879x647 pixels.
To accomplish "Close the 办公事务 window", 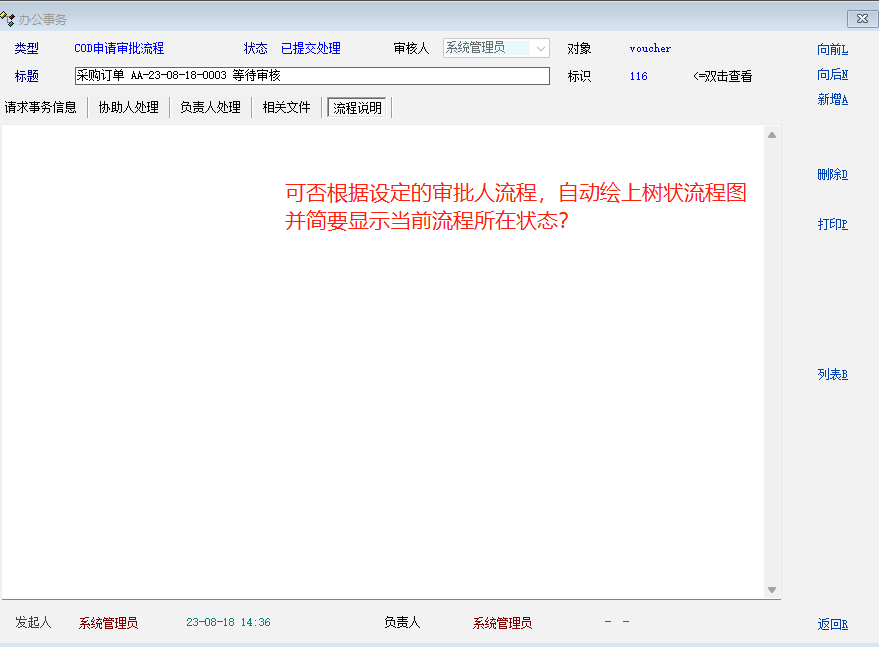I will [861, 19].
